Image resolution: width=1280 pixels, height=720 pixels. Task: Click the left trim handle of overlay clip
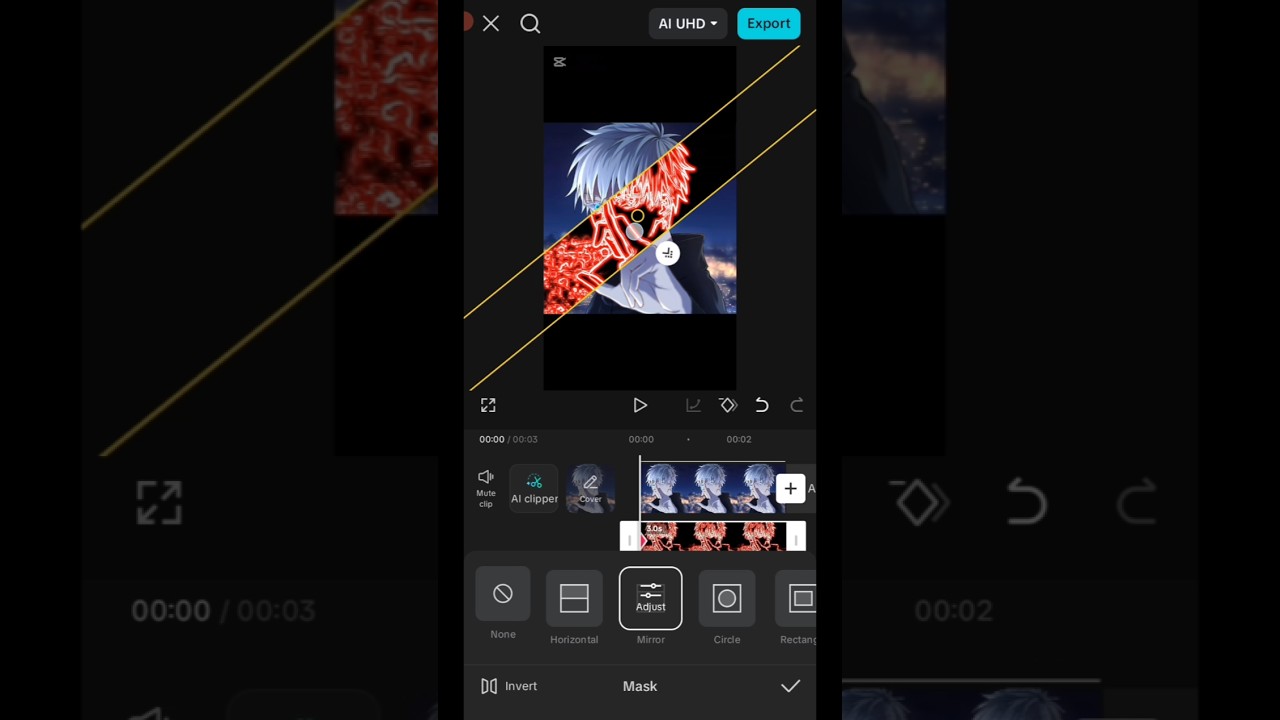[x=630, y=537]
